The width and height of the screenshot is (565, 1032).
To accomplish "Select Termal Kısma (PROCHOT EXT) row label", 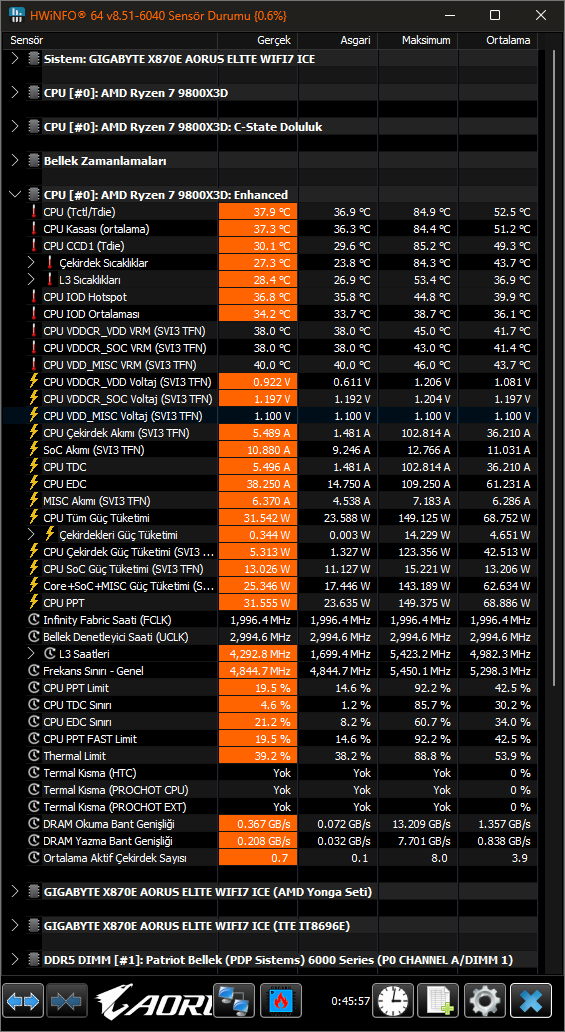I will pyautogui.click(x=115, y=807).
